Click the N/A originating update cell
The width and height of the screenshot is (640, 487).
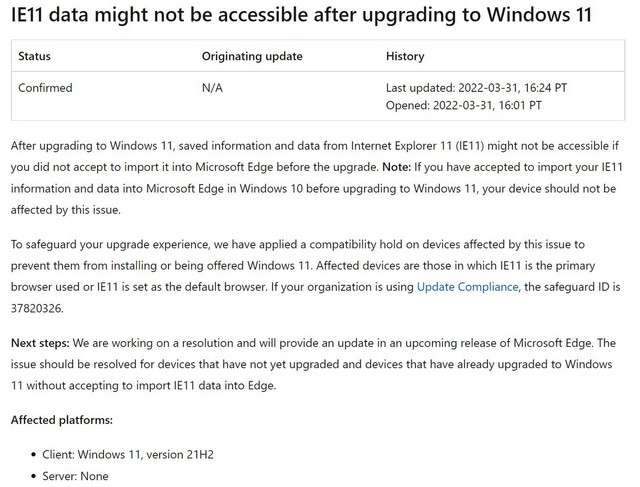pyautogui.click(x=212, y=88)
